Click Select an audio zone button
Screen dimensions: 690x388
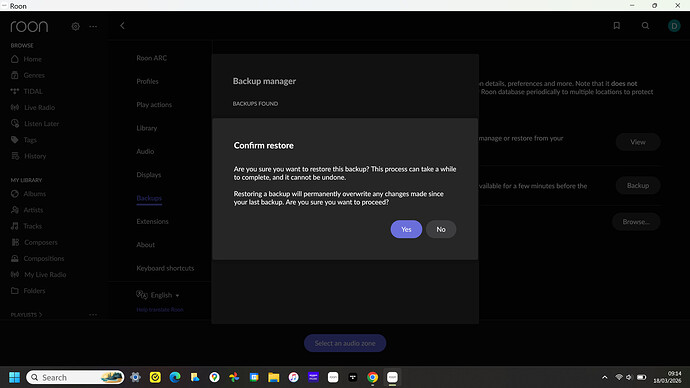coord(345,343)
